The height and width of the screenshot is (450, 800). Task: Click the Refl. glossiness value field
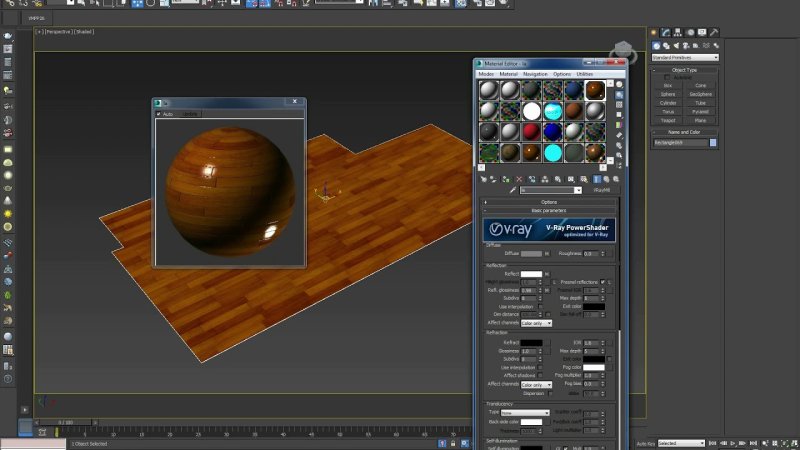click(x=528, y=290)
